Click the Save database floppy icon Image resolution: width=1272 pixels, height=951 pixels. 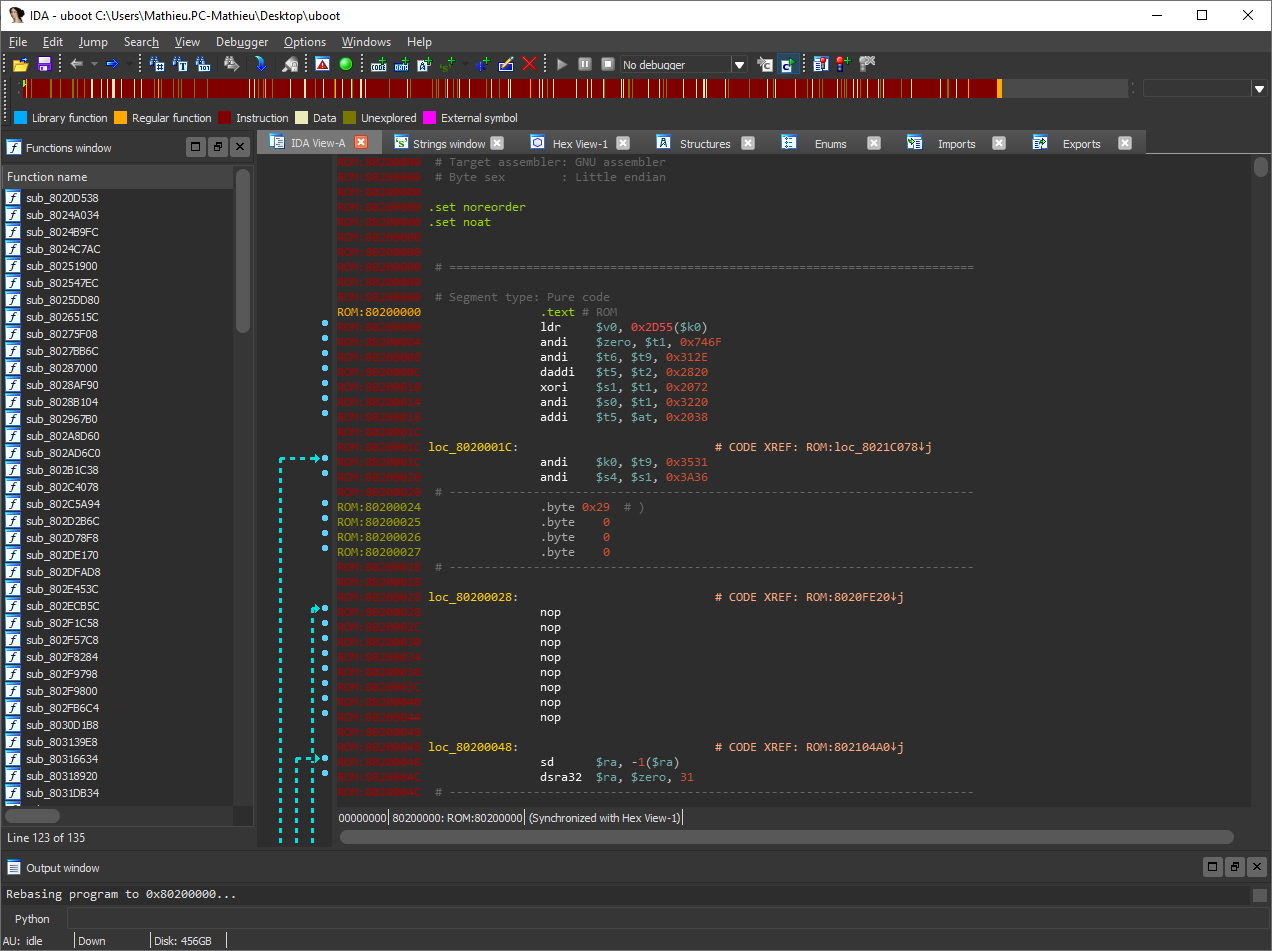(44, 64)
